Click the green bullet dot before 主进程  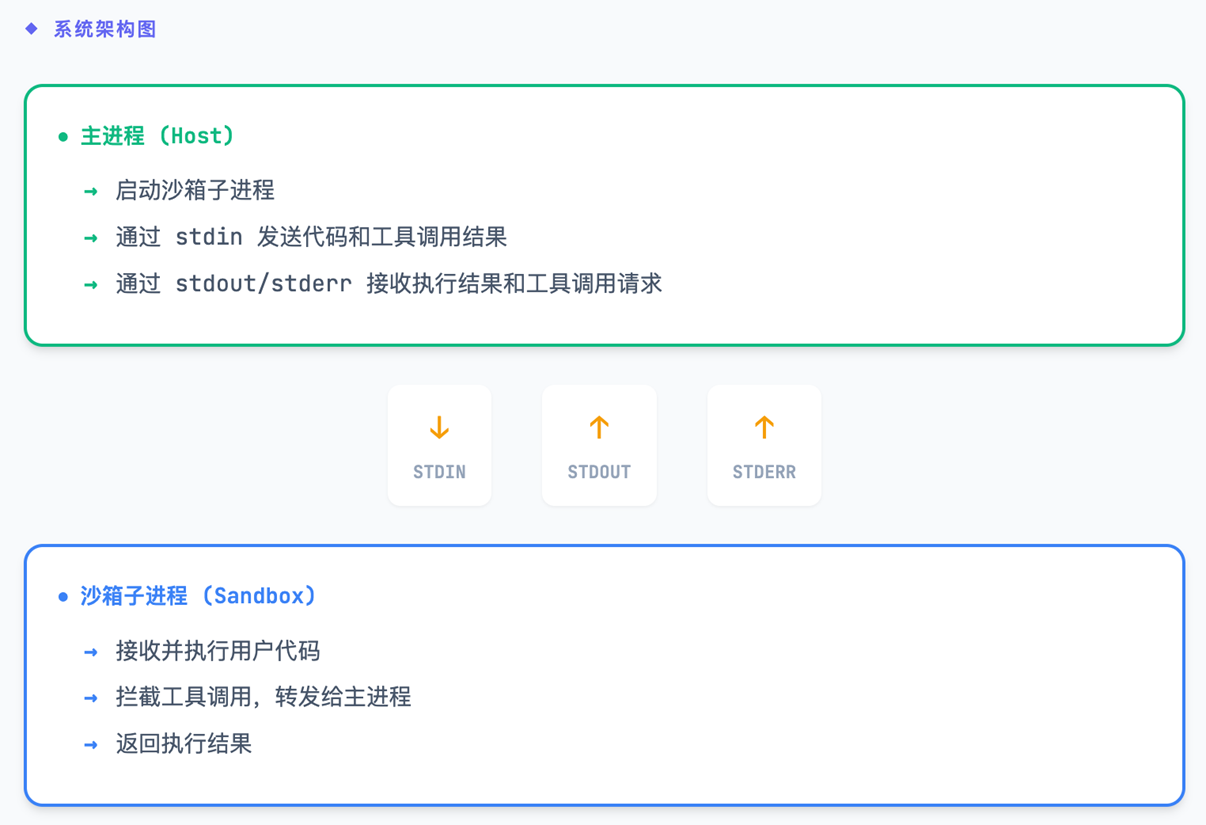[x=63, y=137]
